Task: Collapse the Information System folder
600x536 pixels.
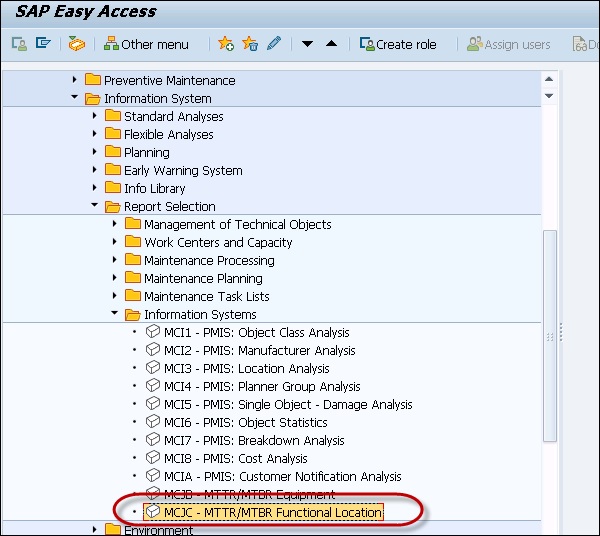Action: (x=75, y=98)
